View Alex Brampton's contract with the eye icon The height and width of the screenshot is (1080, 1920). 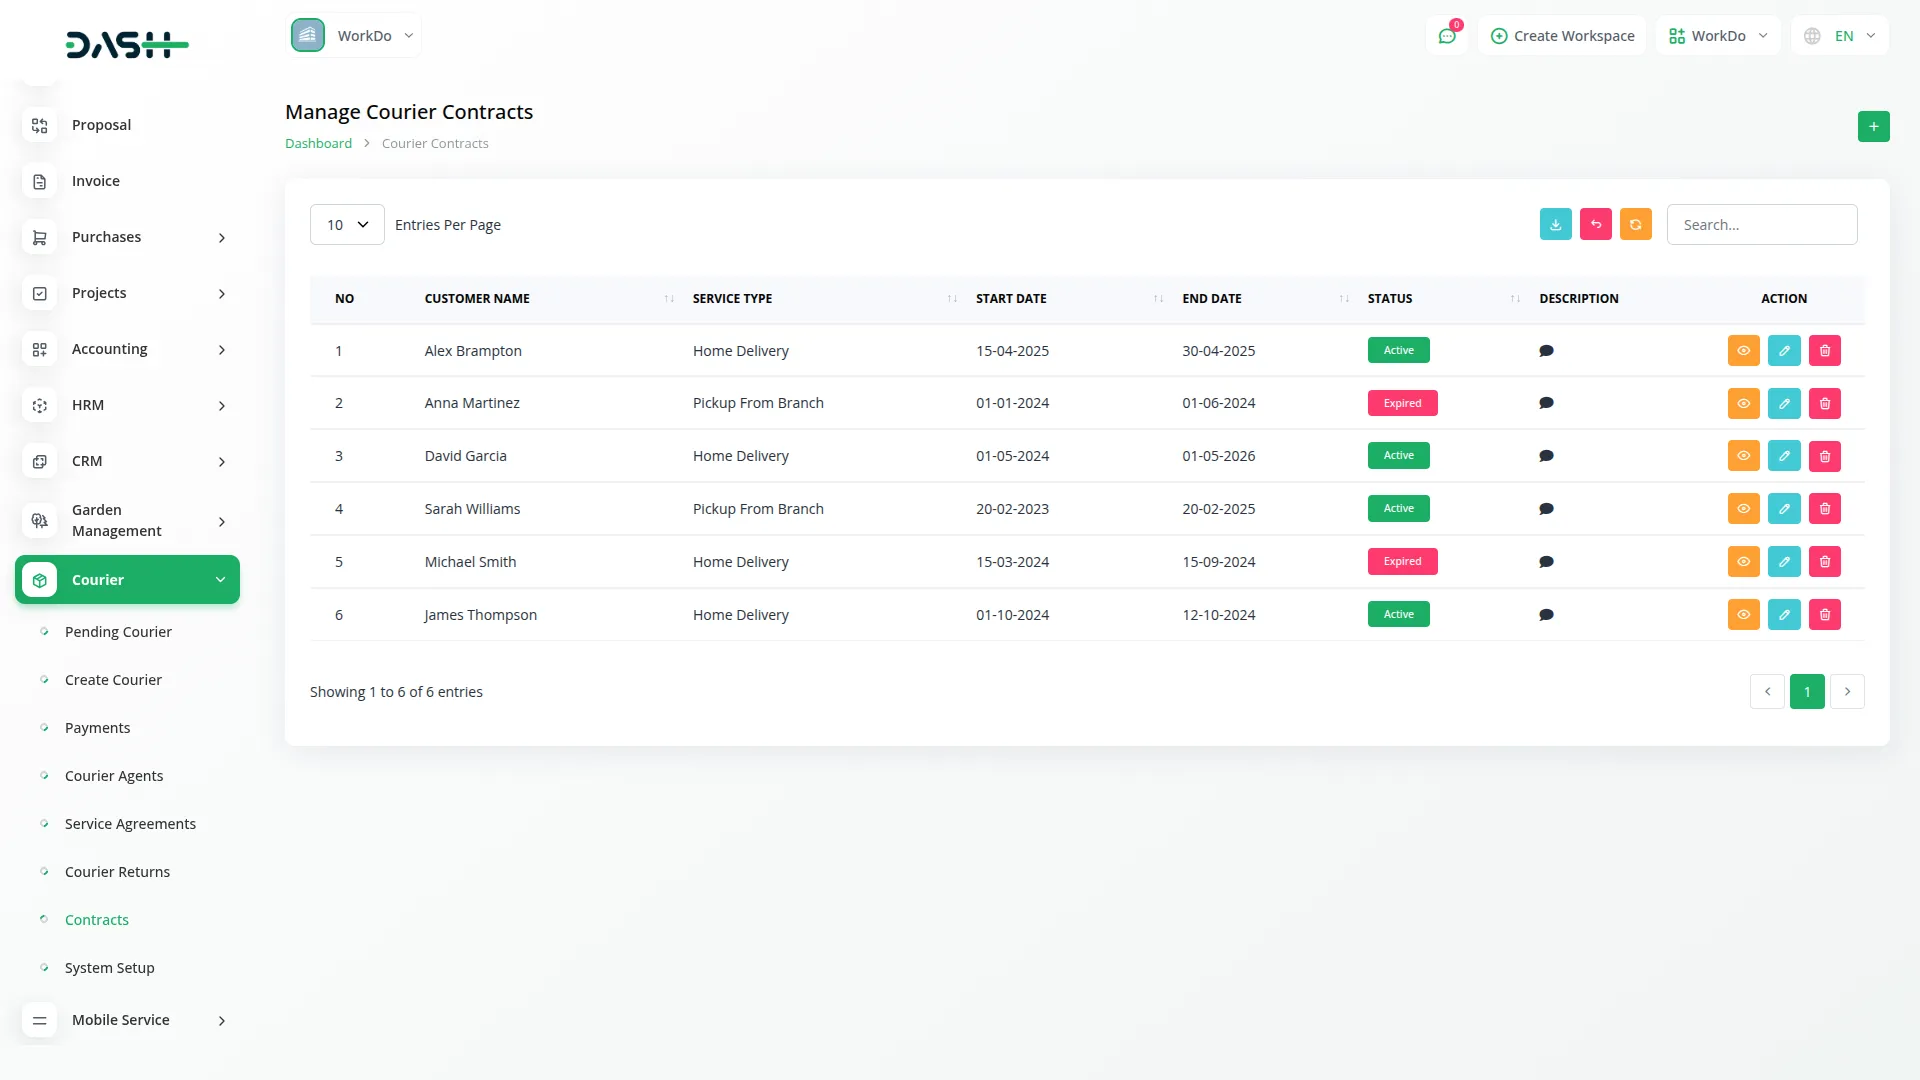(x=1744, y=350)
